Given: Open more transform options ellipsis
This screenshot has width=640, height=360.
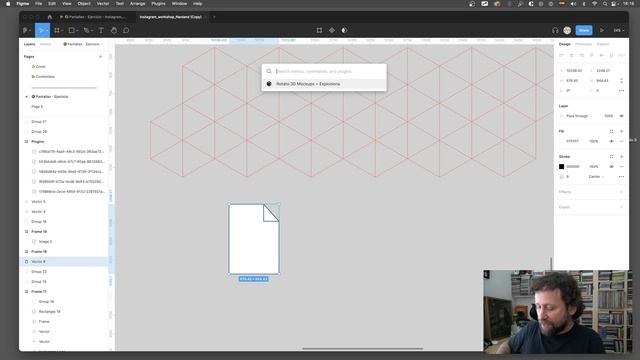Looking at the screenshot, I should 621,91.
